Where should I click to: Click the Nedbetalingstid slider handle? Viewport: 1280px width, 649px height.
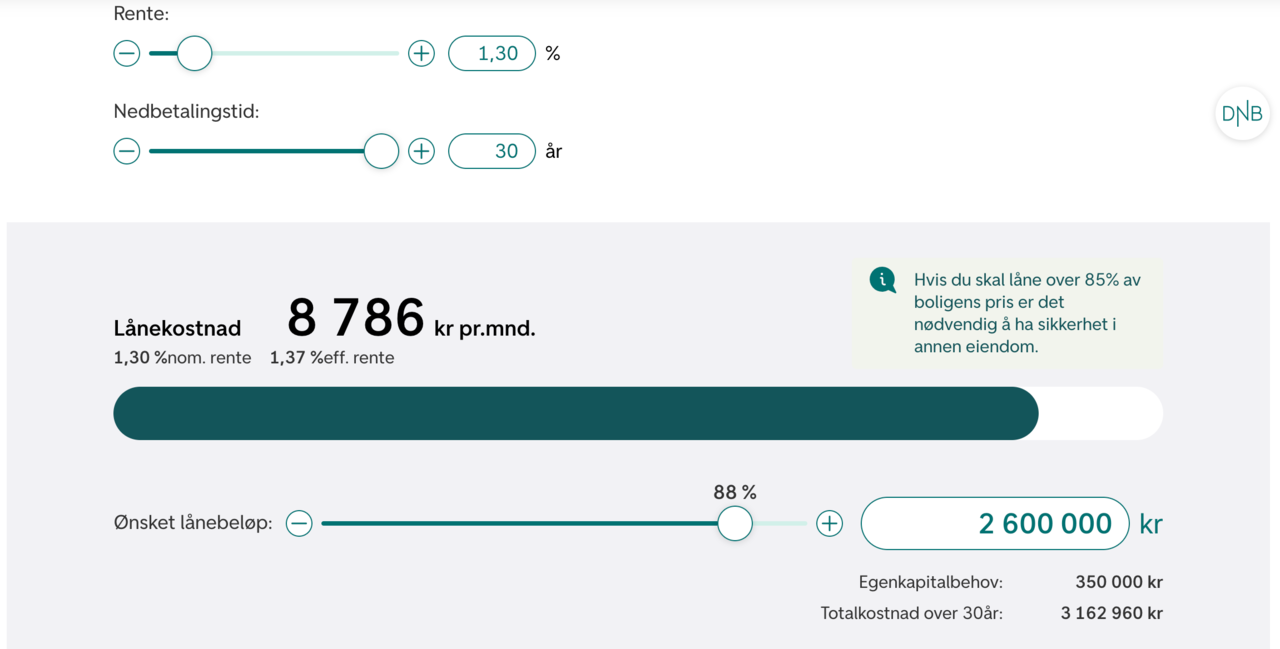381,151
